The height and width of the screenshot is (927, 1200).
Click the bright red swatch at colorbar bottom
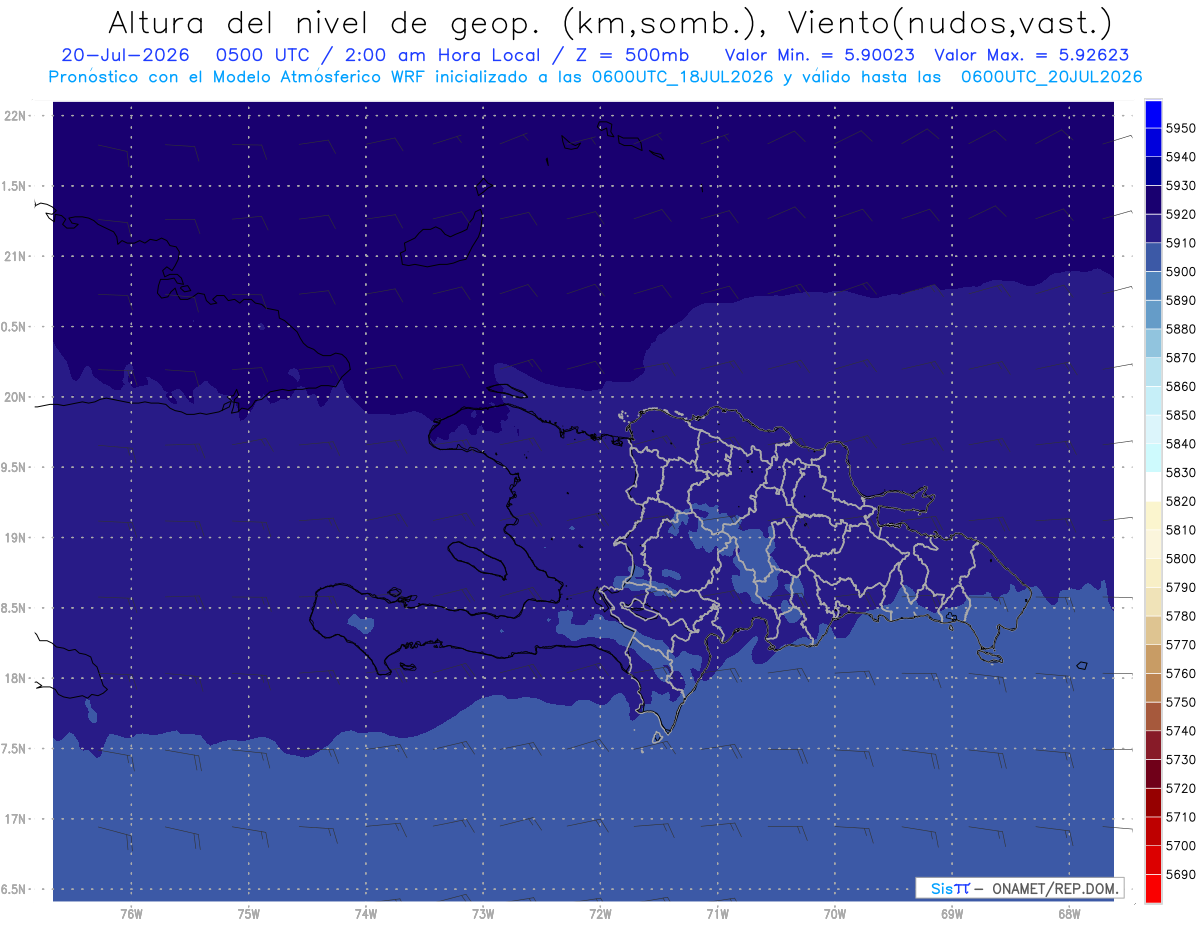coord(1153,888)
